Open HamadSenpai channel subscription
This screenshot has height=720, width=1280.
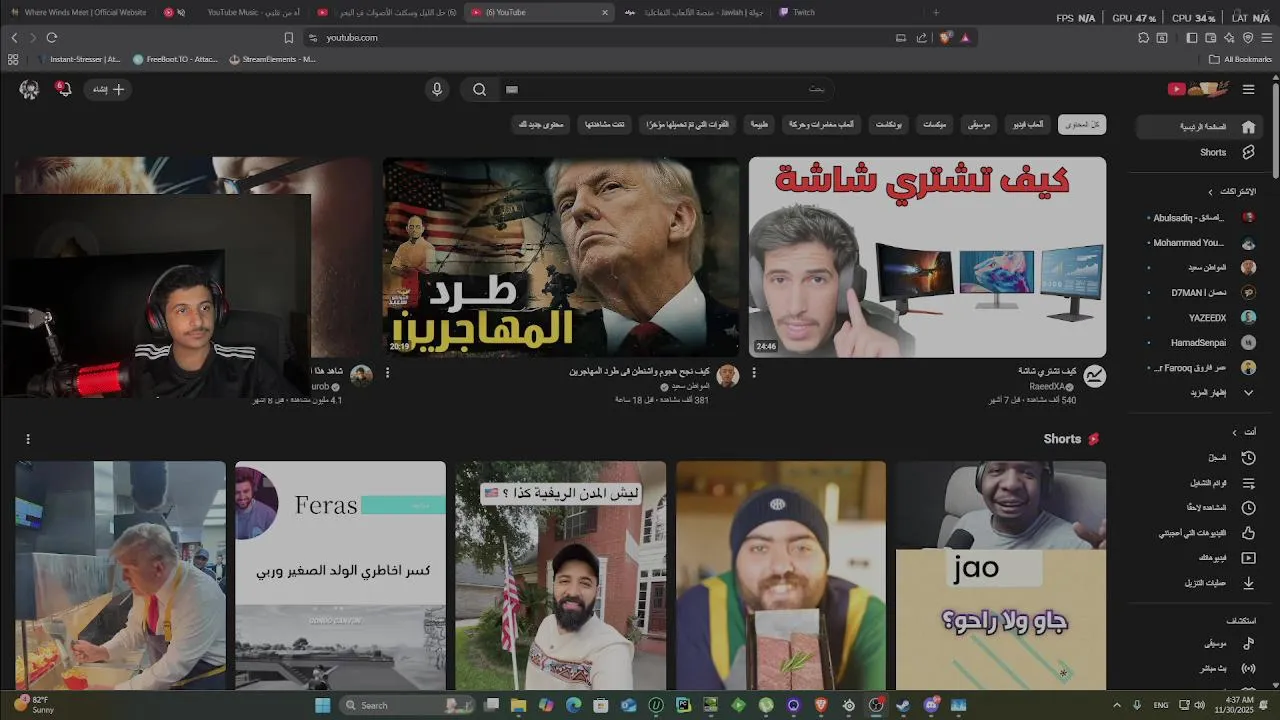(x=1200, y=343)
